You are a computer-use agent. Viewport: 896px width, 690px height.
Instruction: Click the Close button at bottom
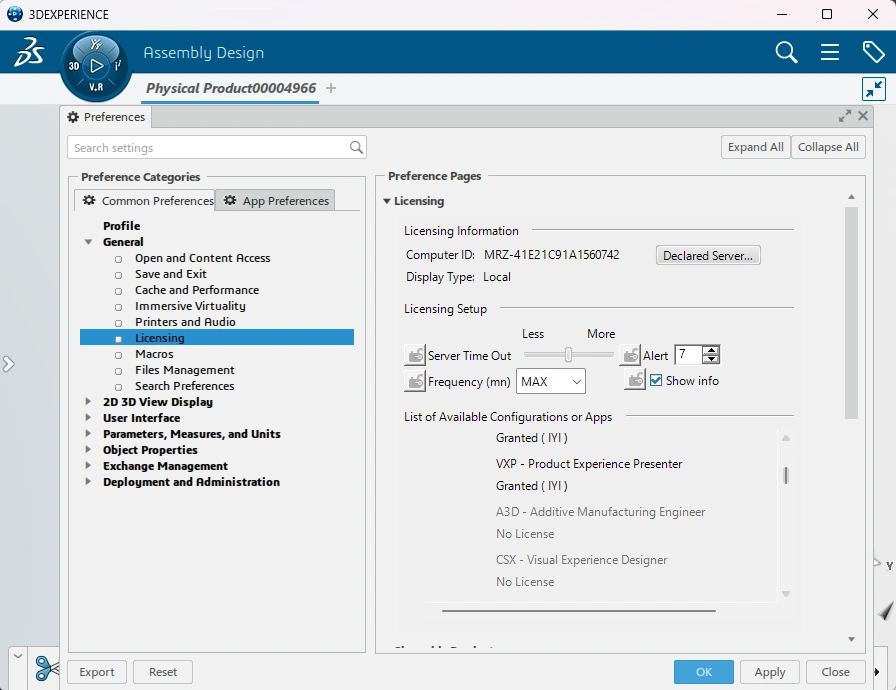[835, 672]
